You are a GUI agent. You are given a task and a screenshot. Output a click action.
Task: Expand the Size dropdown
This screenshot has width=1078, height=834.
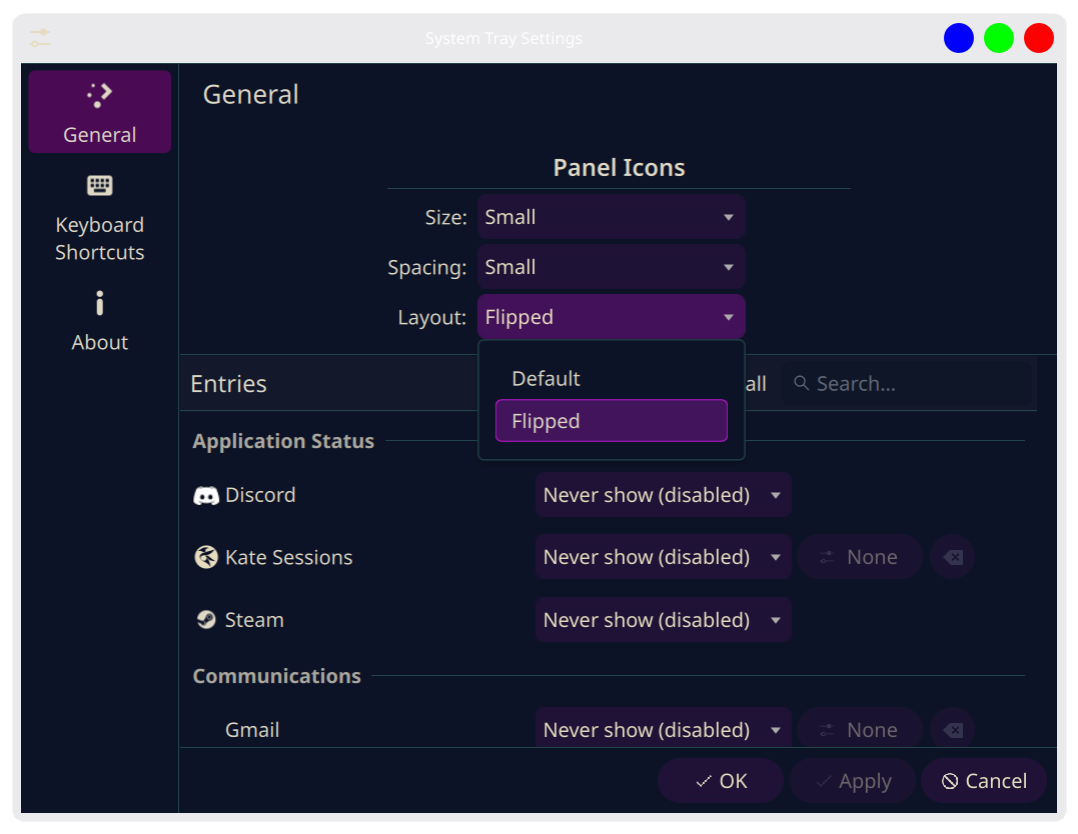[611, 217]
